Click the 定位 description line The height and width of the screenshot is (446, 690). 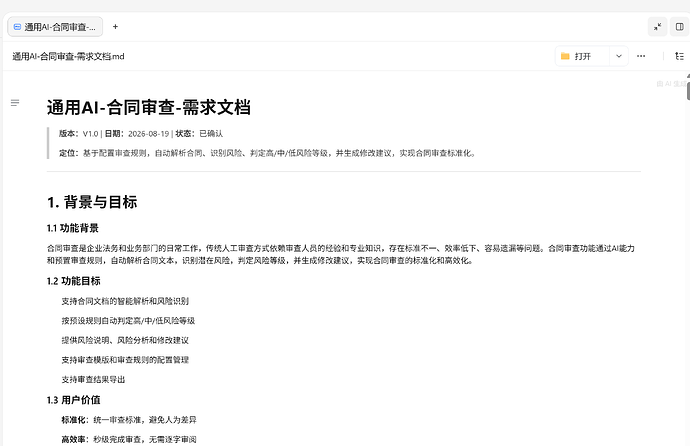click(x=267, y=153)
